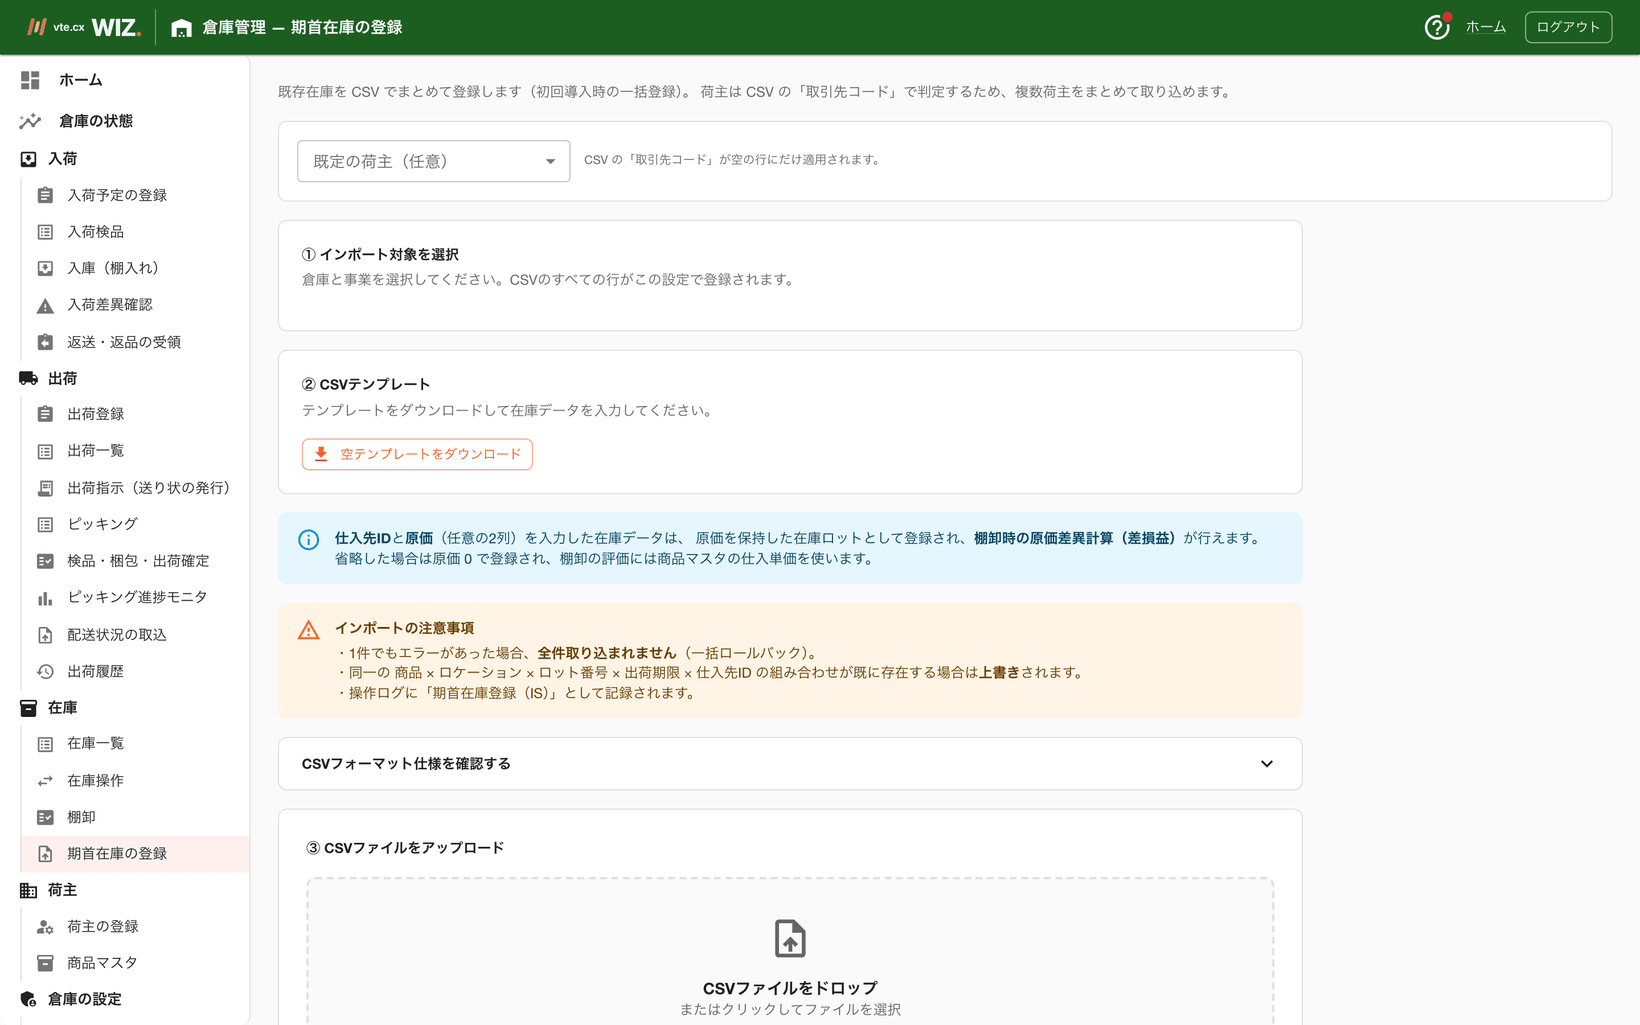Open the 既定の荷主（任意） dropdown
This screenshot has width=1640, height=1025.
coord(434,161)
